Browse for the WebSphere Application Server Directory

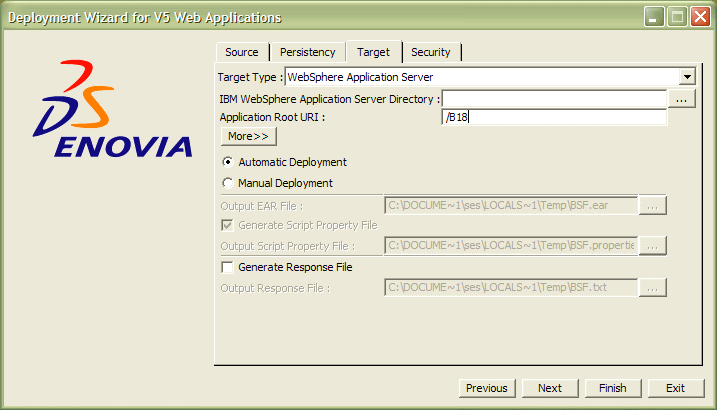click(681, 99)
